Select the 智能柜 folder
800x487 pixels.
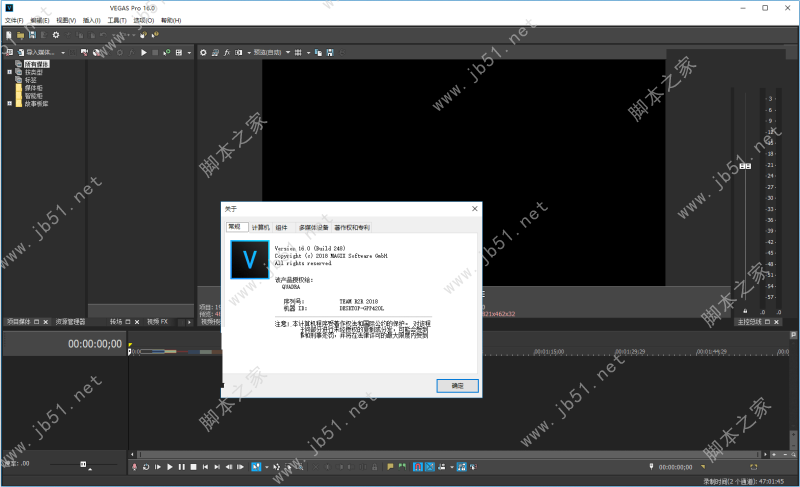pyautogui.click(x=34, y=96)
